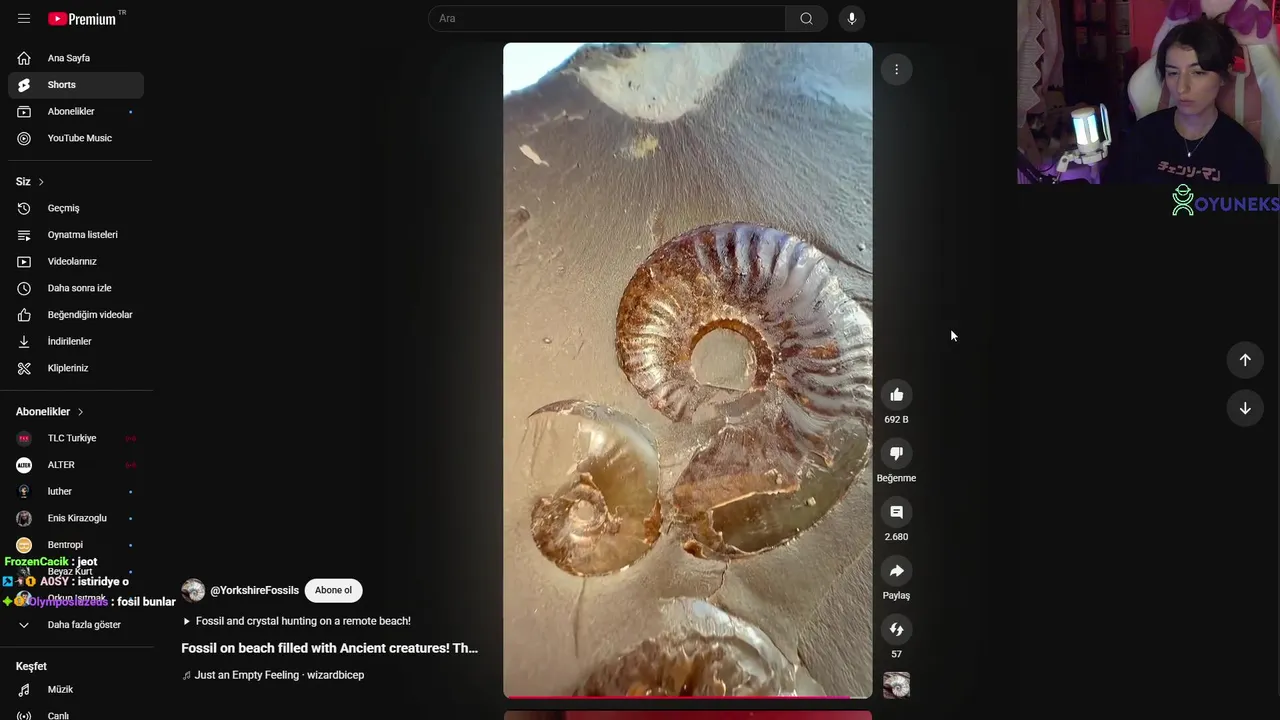Open the Short's three-dot options menu
The image size is (1280, 720).
(897, 69)
